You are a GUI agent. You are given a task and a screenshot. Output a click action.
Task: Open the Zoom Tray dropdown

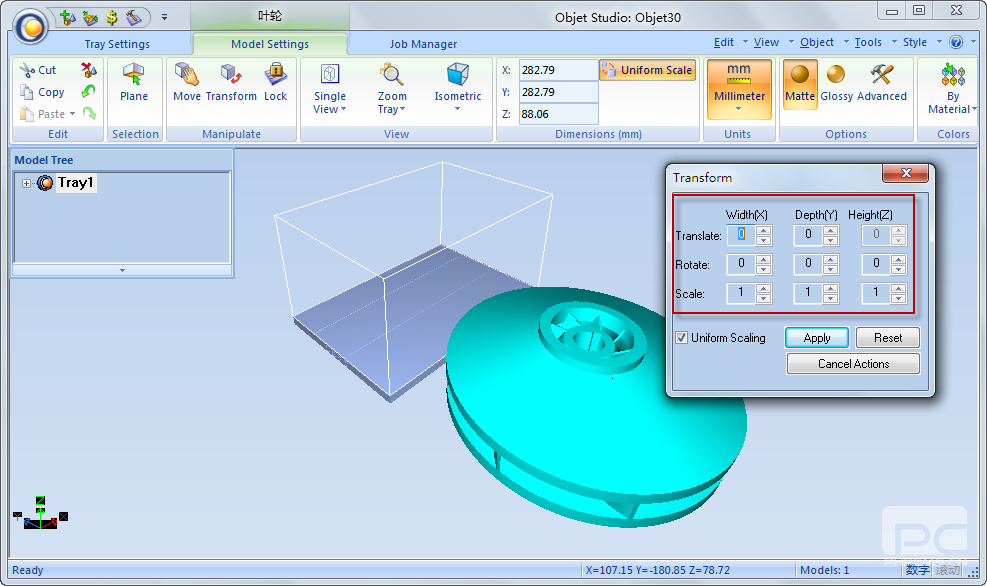(x=392, y=90)
